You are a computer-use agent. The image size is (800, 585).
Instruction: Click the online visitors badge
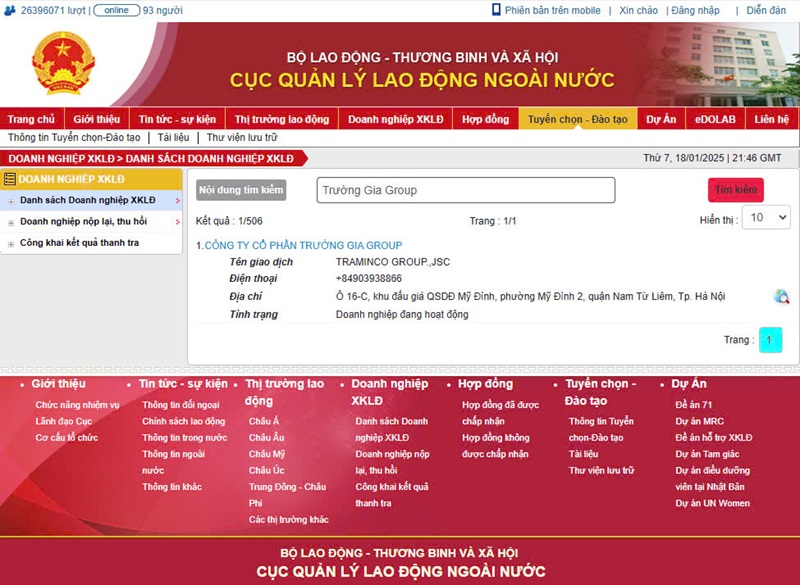[x=117, y=10]
